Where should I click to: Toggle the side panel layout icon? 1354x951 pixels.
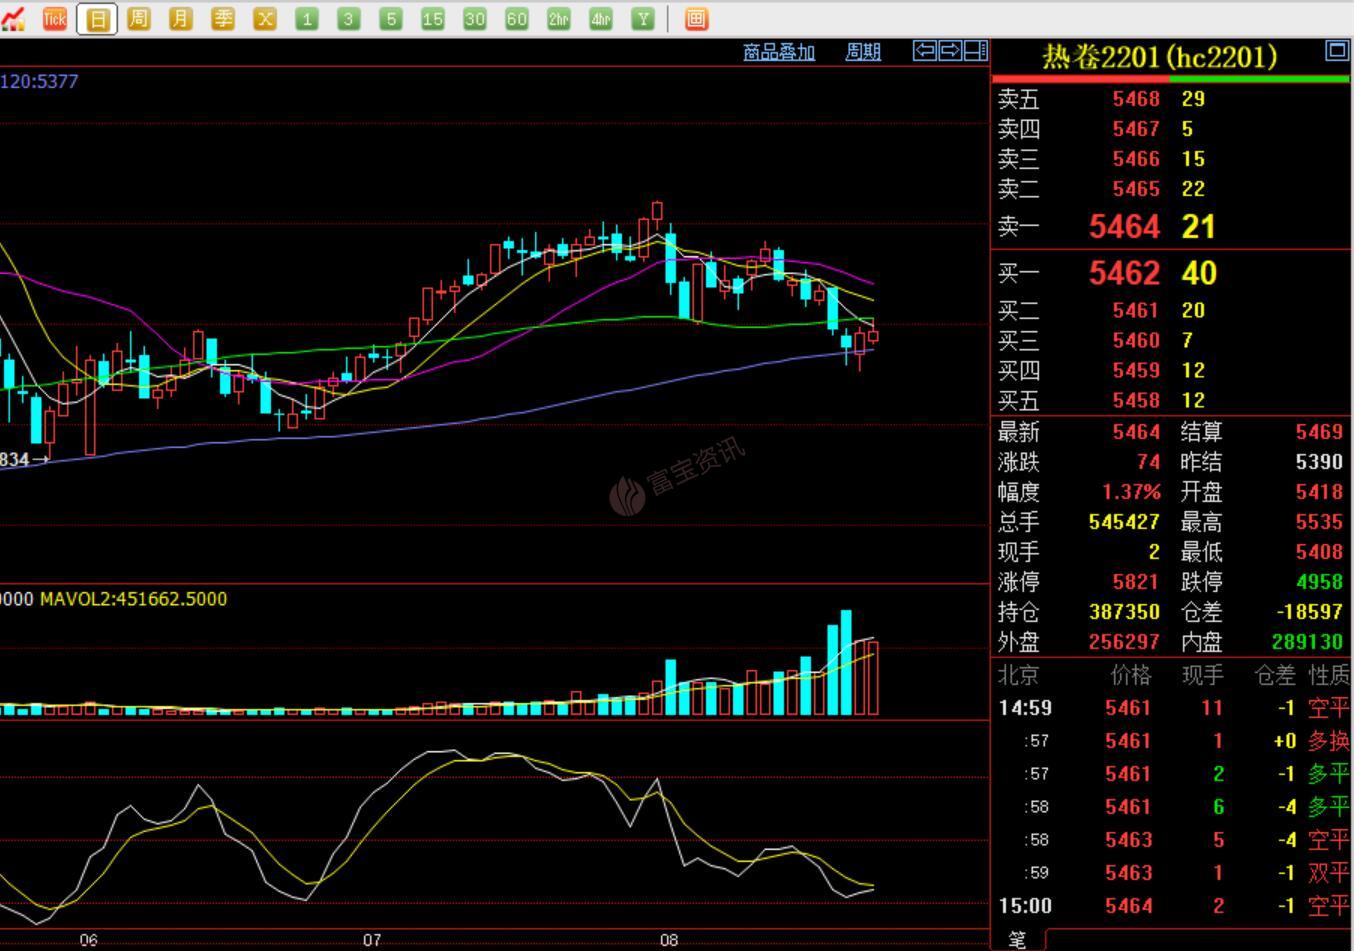tap(976, 50)
